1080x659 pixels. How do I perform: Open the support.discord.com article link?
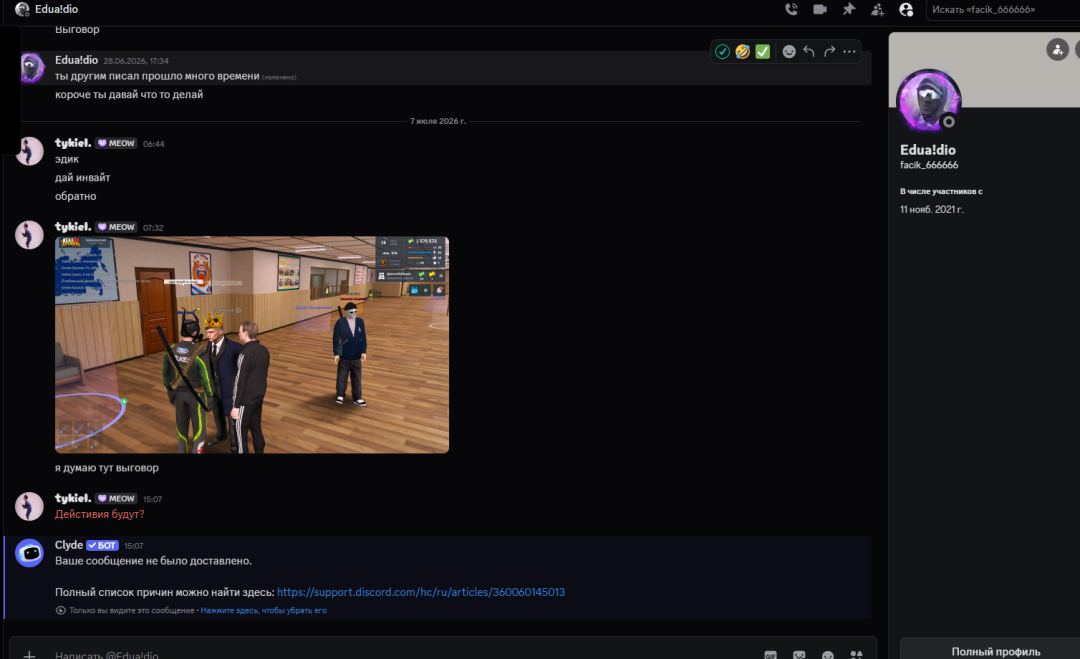pyautogui.click(x=421, y=592)
